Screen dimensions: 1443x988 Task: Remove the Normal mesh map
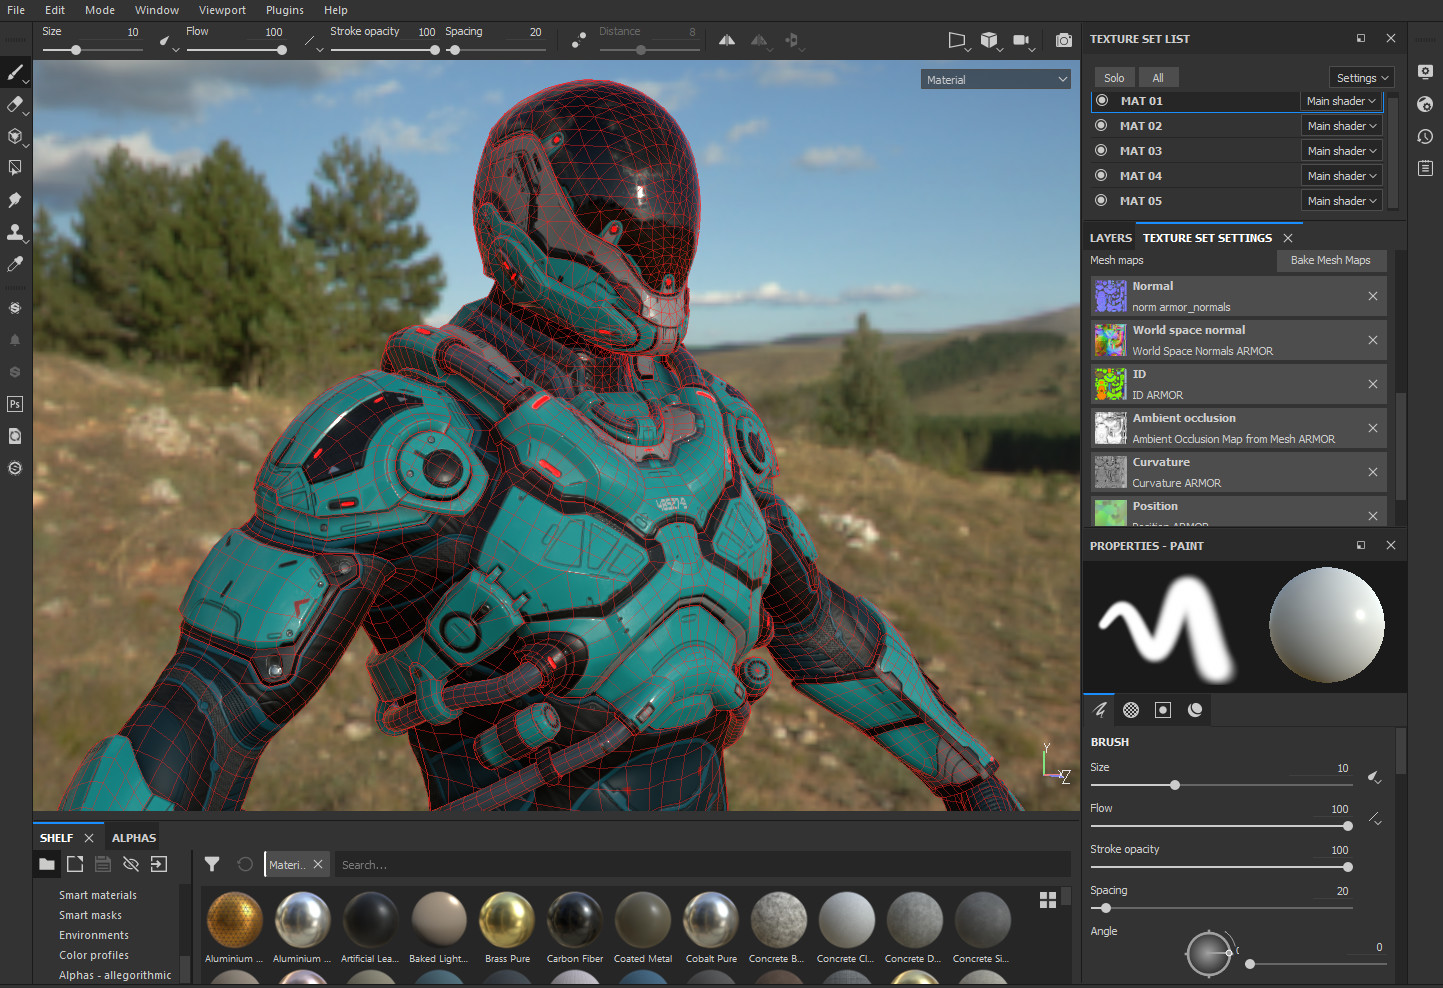click(x=1373, y=296)
